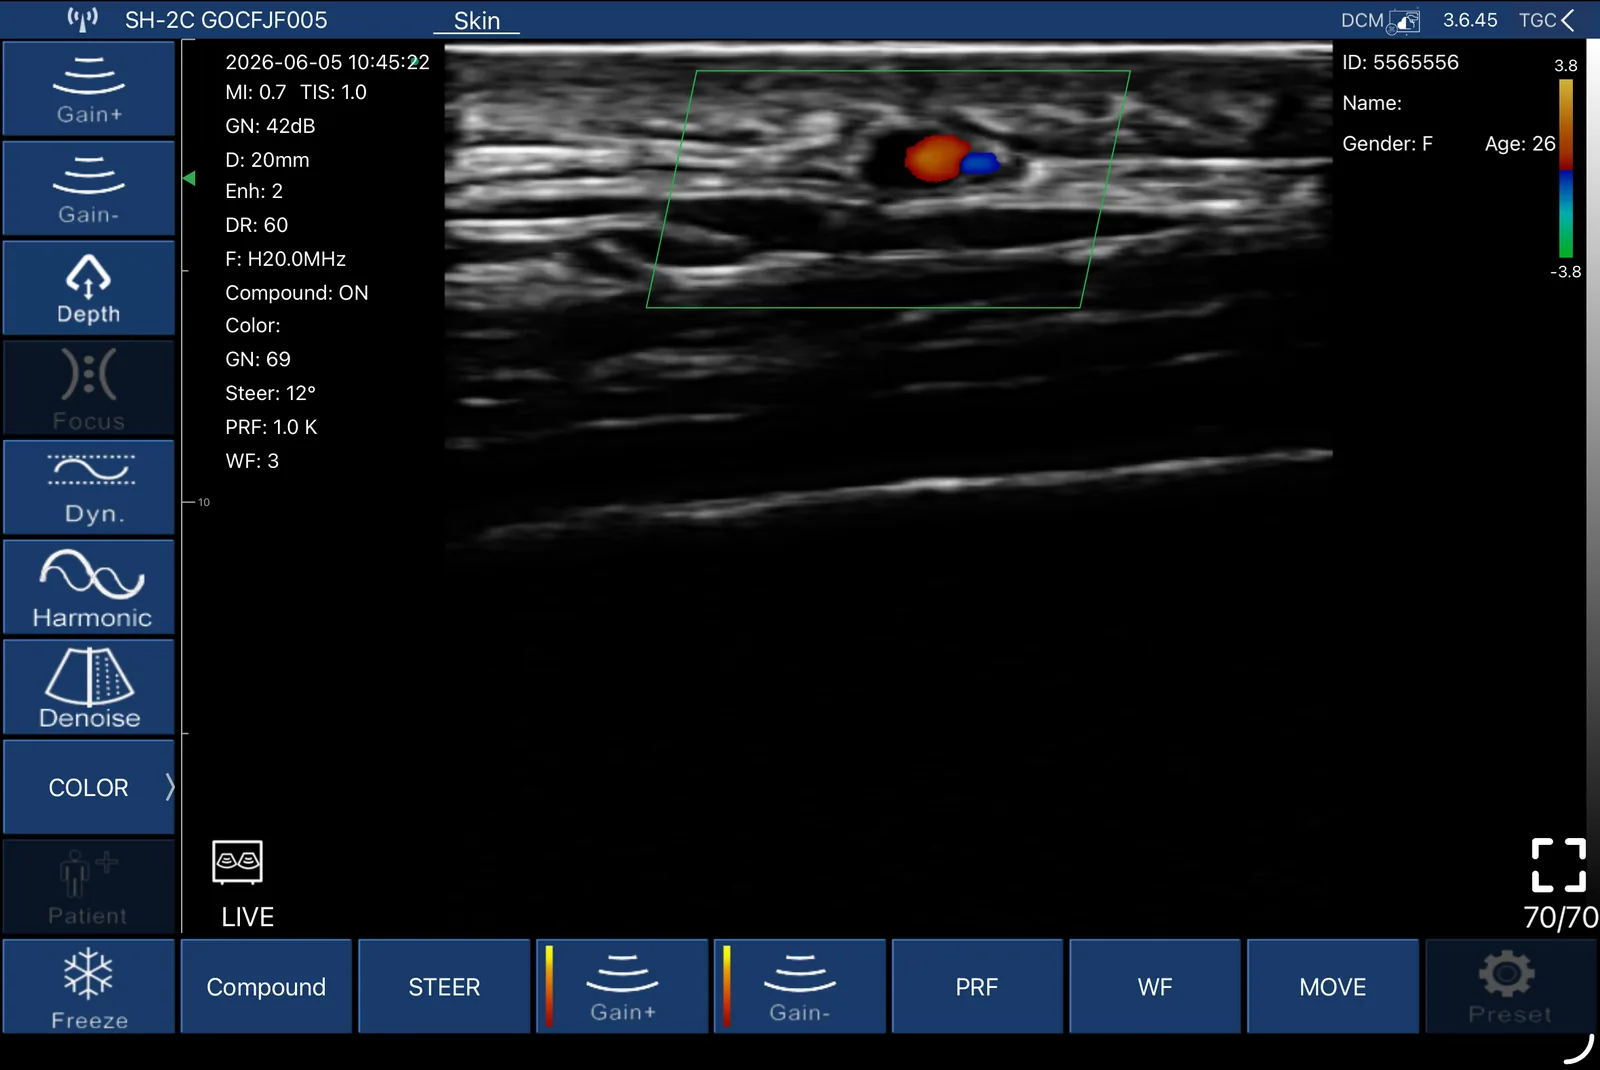Image resolution: width=1600 pixels, height=1070 pixels.
Task: Open the WF wall filter setting
Action: [1155, 987]
